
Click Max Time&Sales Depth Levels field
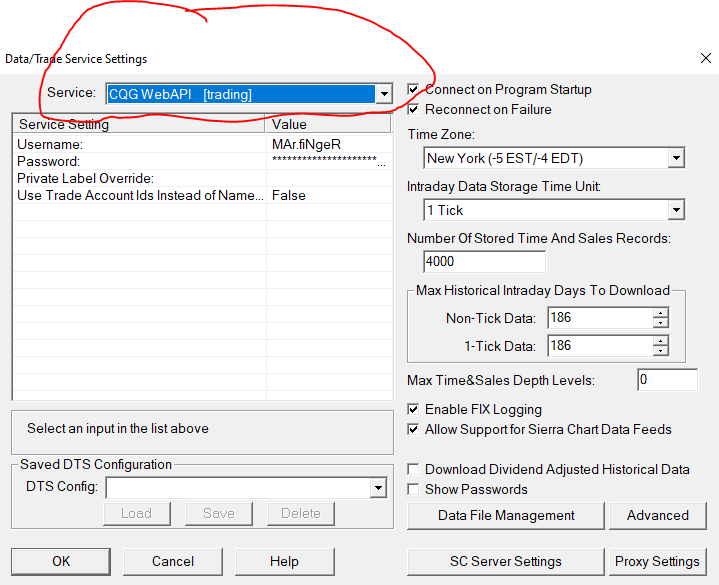668,380
